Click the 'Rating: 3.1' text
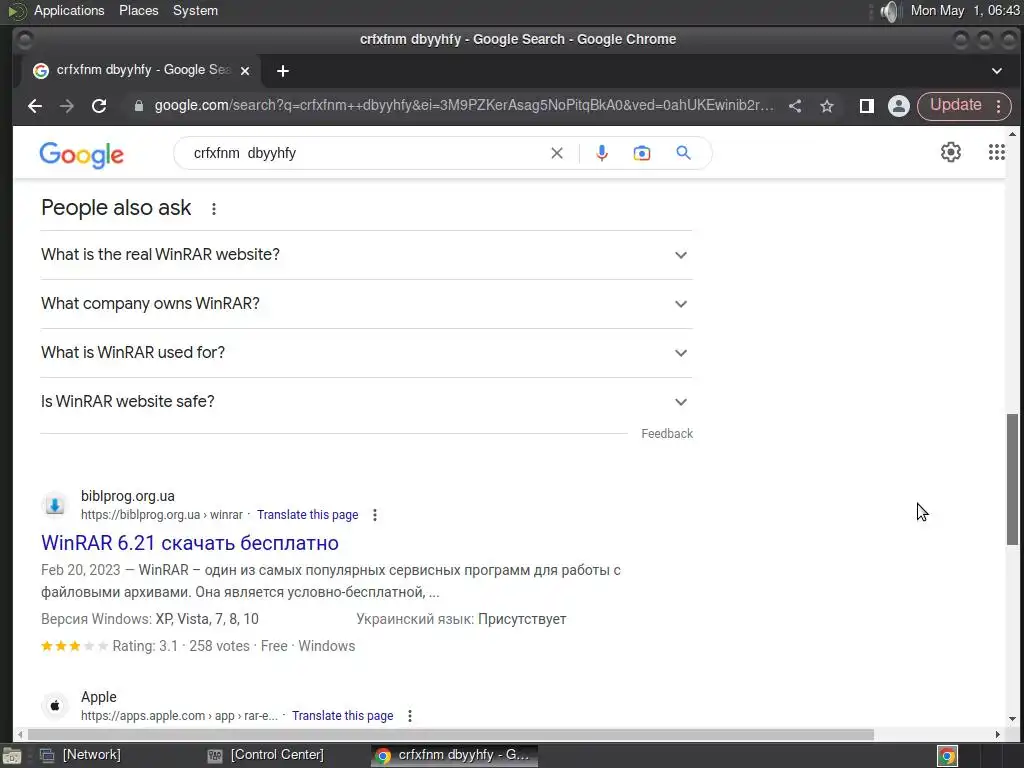1024x768 pixels. 145,646
